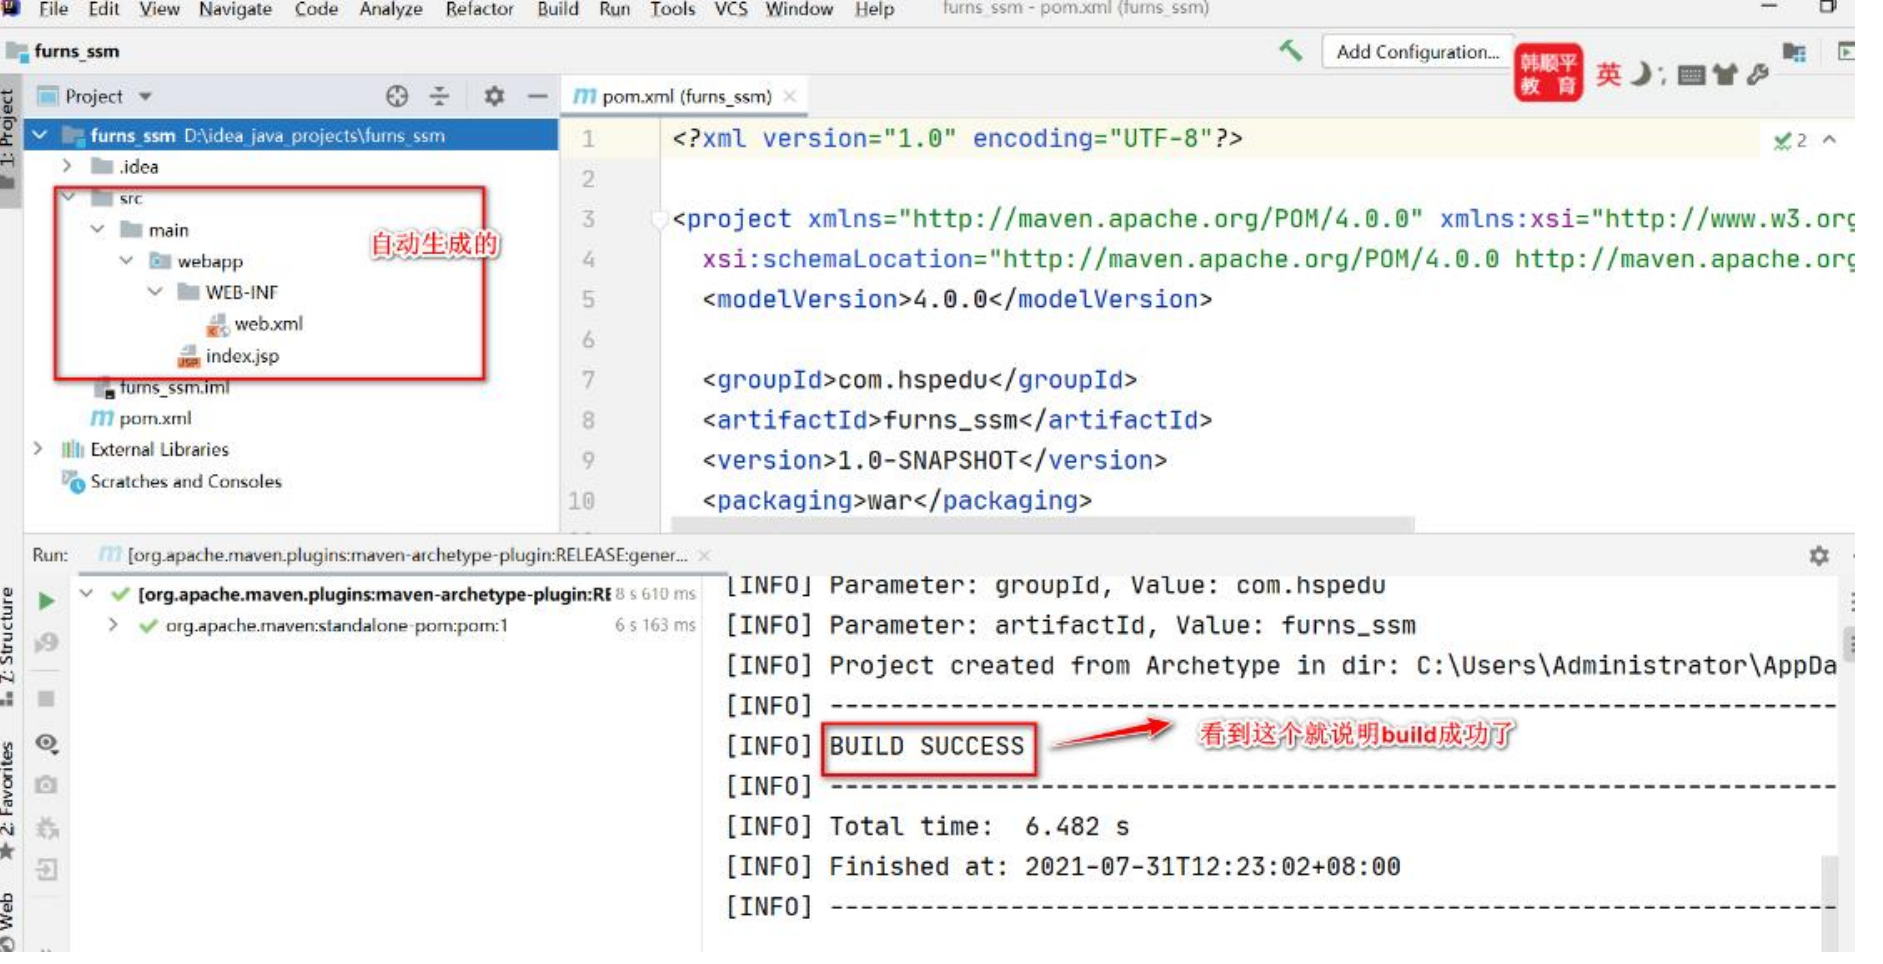Select pom.xml in project tree
1883x964 pixels.
[141, 418]
